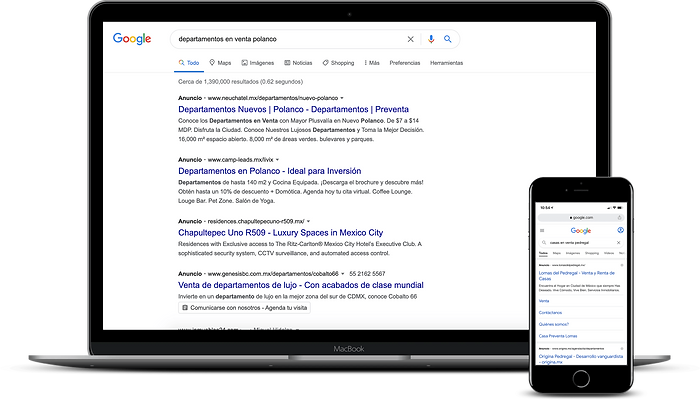
Task: Expand the Más menu
Action: pos(372,63)
